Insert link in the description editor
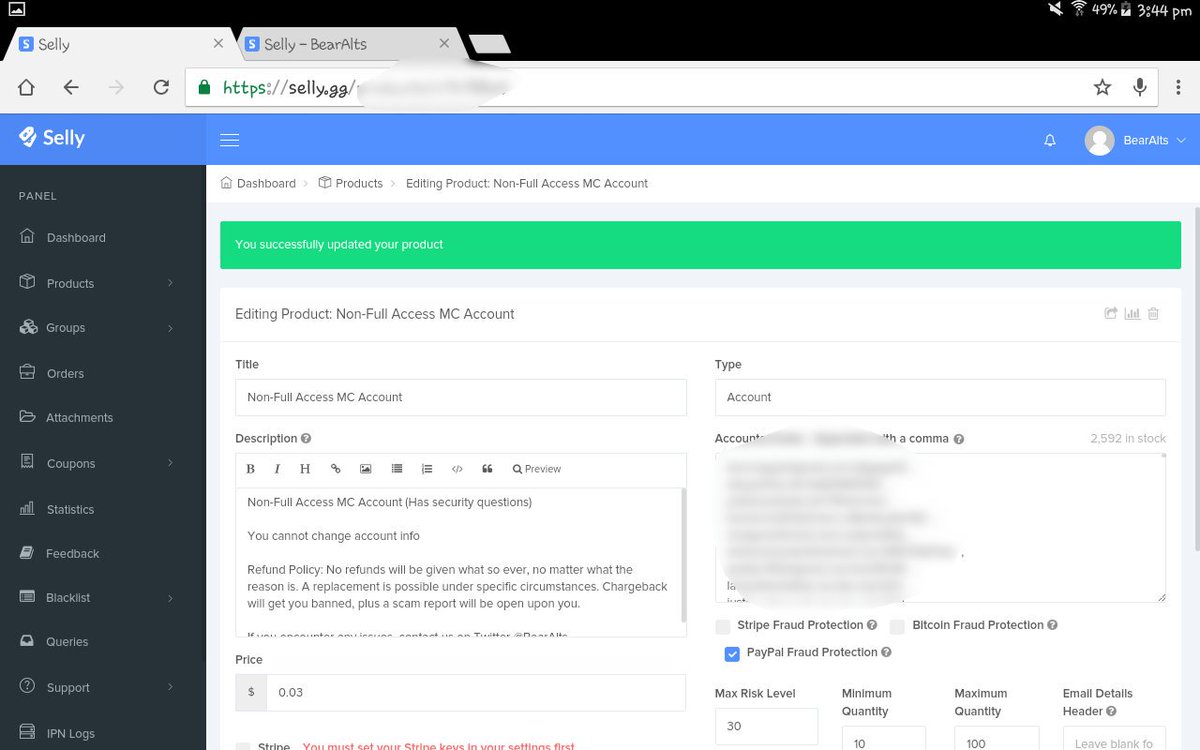Viewport: 1200px width, 750px height. click(335, 469)
